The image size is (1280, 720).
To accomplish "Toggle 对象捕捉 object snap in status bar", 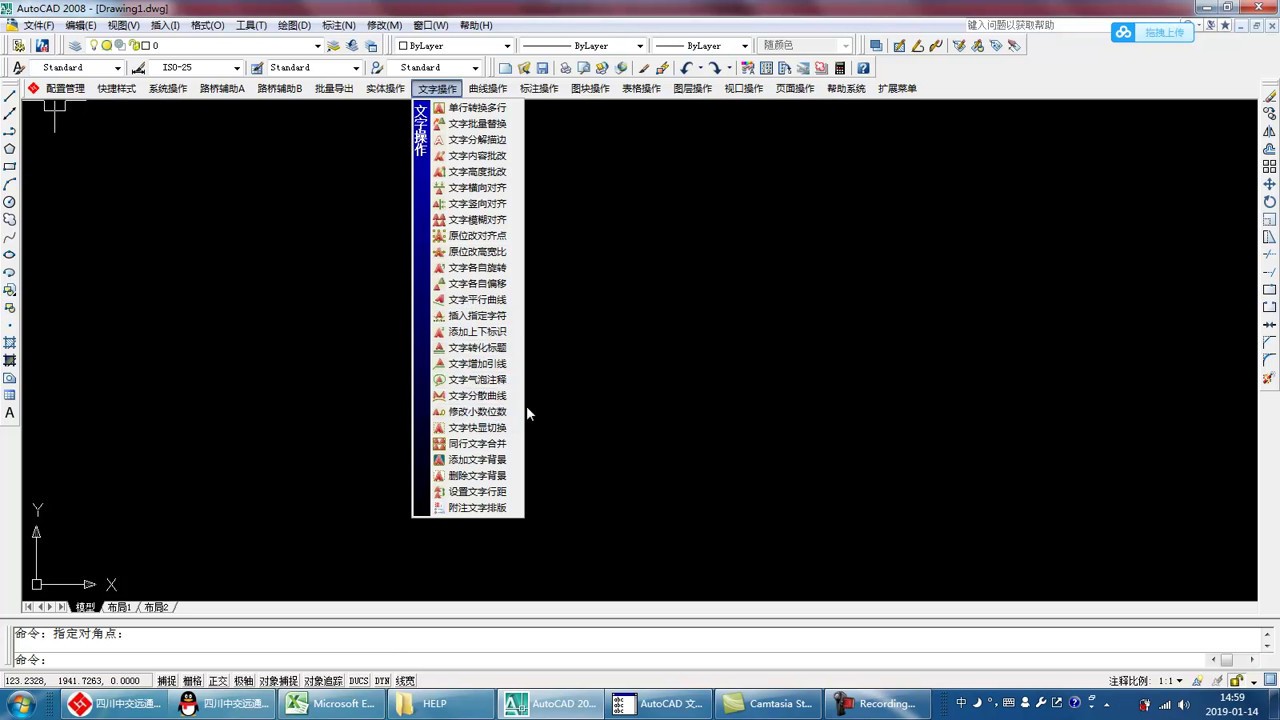I will coord(279,681).
